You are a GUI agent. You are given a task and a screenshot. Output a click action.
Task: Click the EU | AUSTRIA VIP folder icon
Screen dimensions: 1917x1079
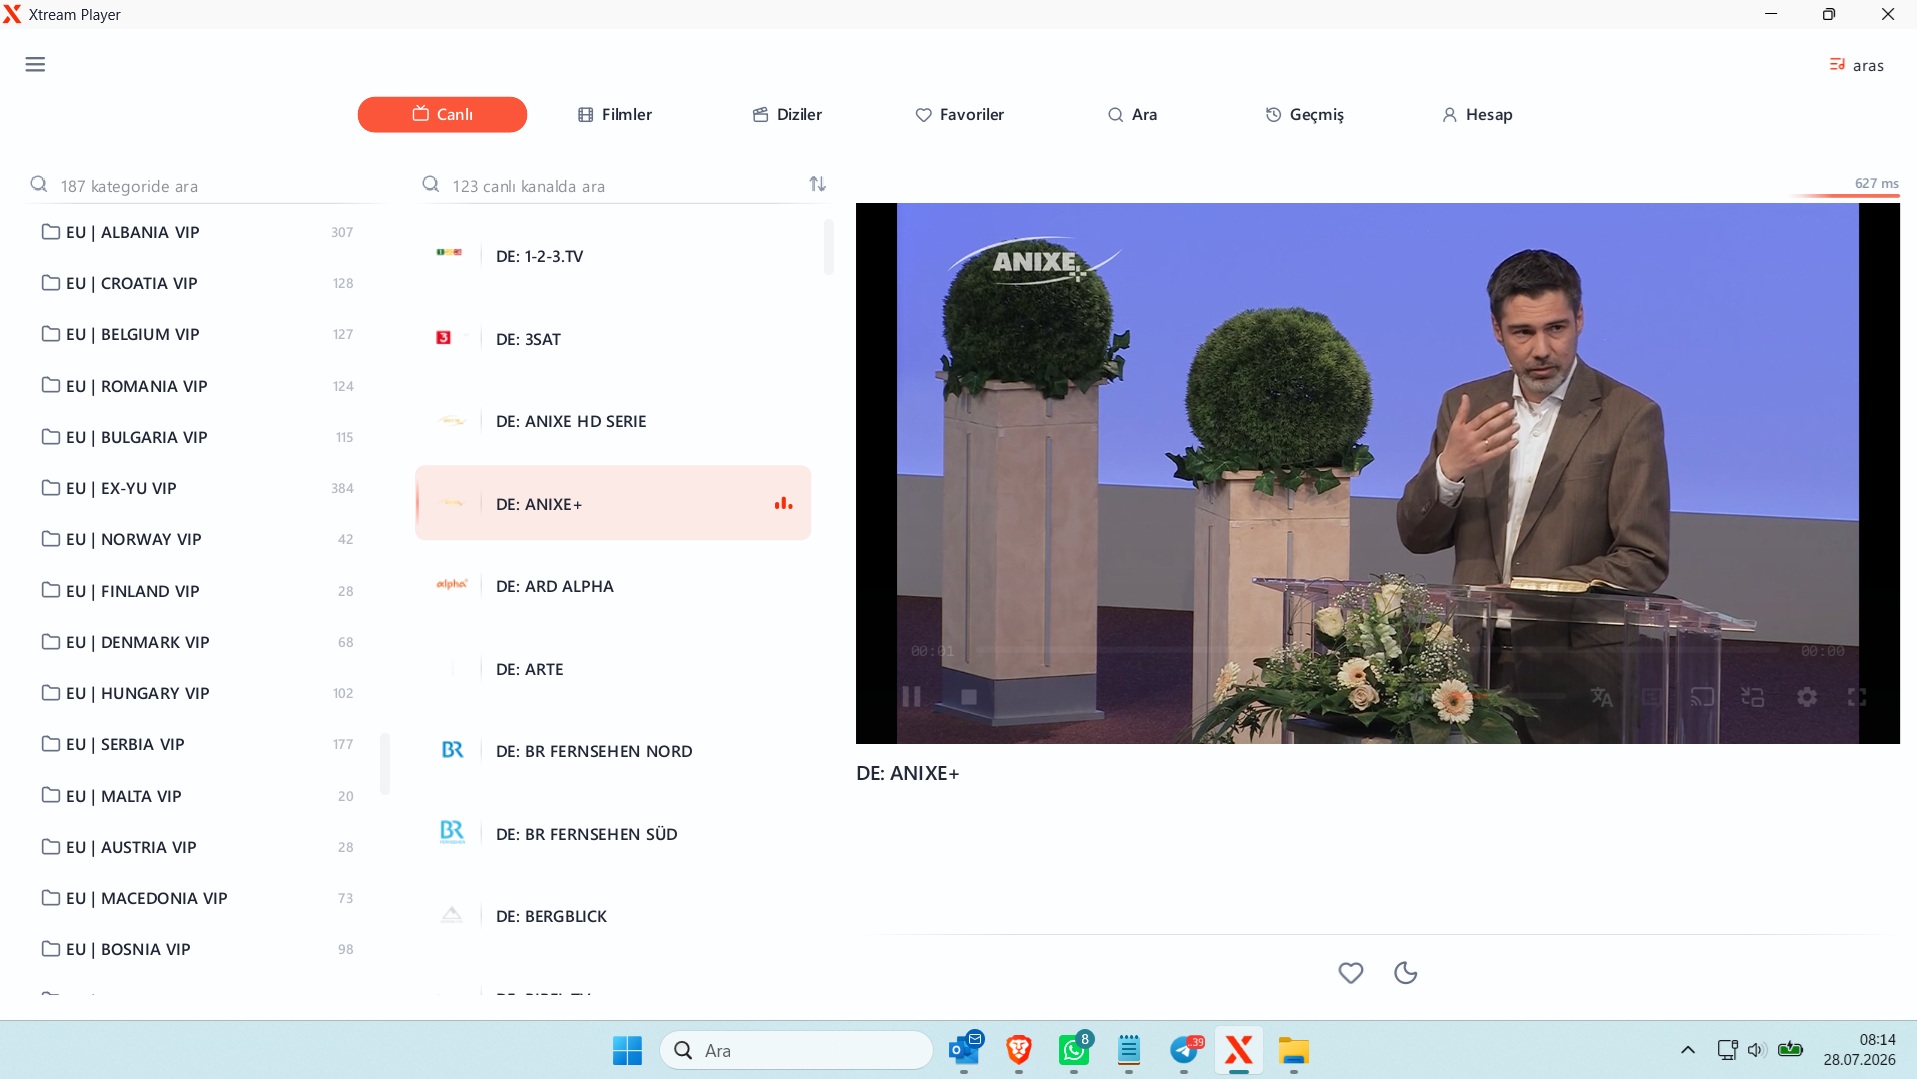click(x=51, y=846)
